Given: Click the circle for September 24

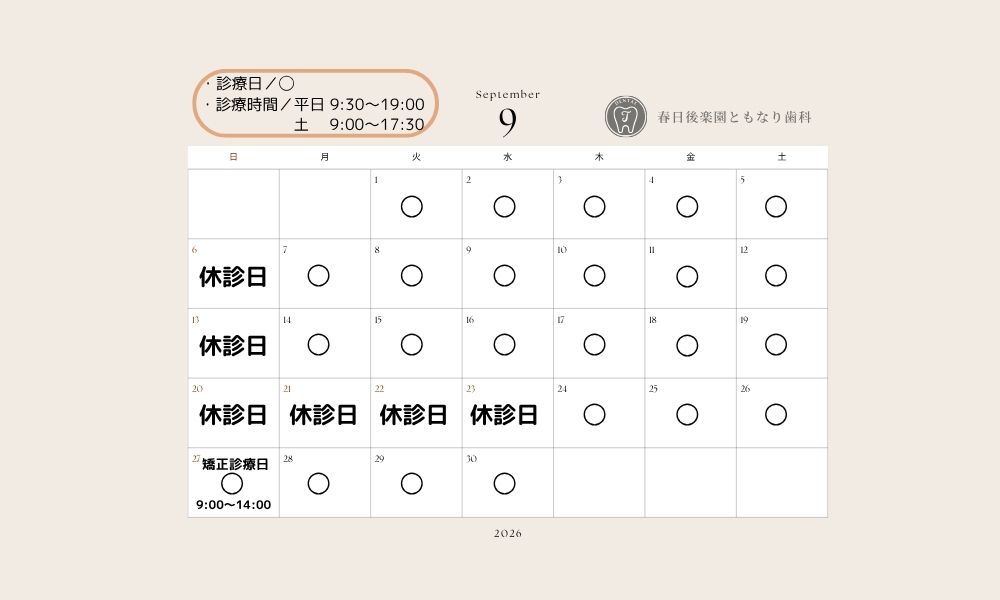Looking at the screenshot, I should point(594,414).
